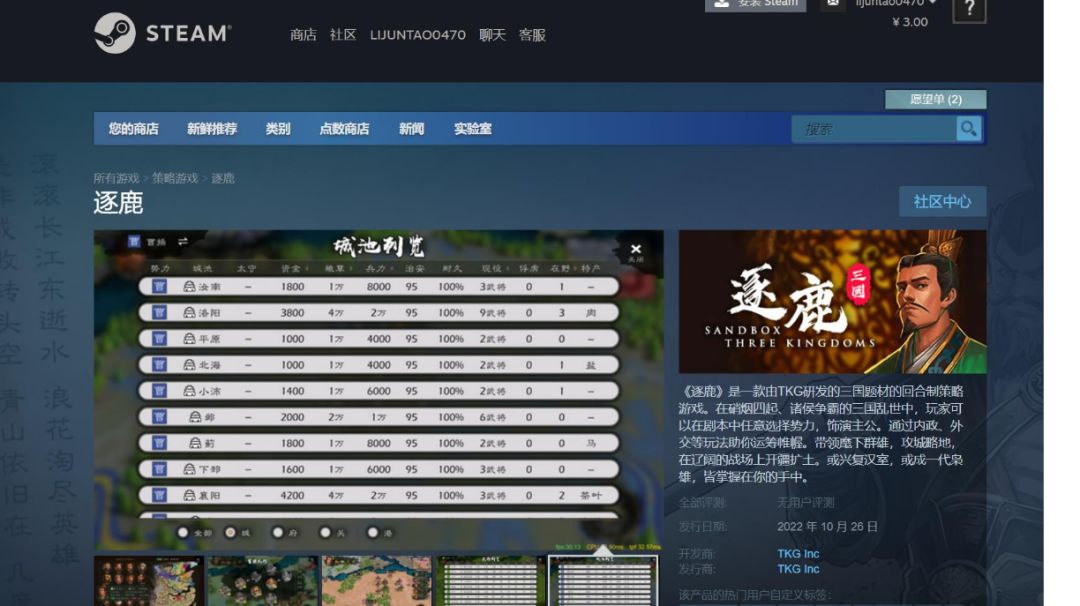The width and height of the screenshot is (1080, 606).
Task: Open the 类别 categories dropdown tab
Action: (x=278, y=129)
